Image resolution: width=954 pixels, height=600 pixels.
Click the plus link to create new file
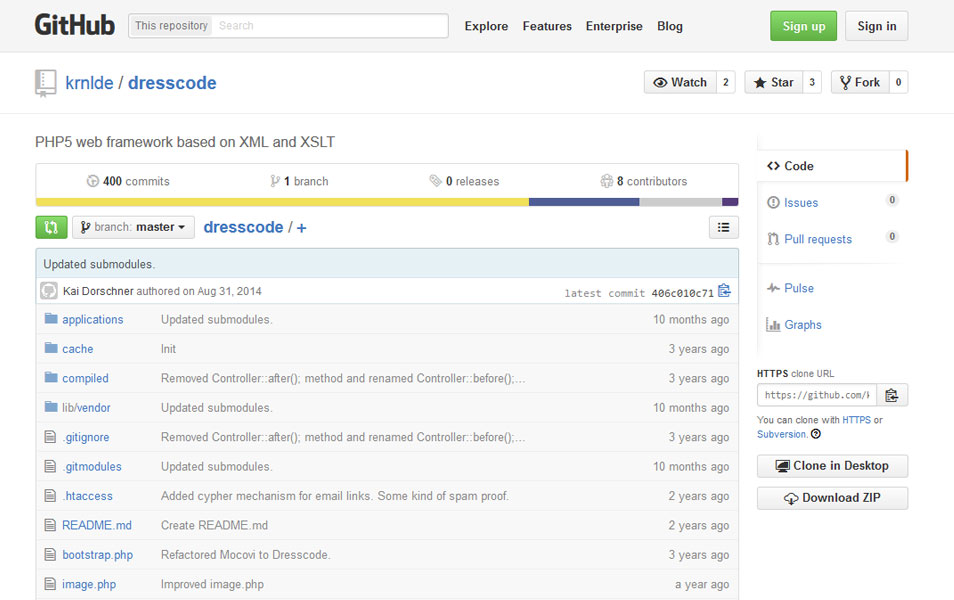point(301,228)
